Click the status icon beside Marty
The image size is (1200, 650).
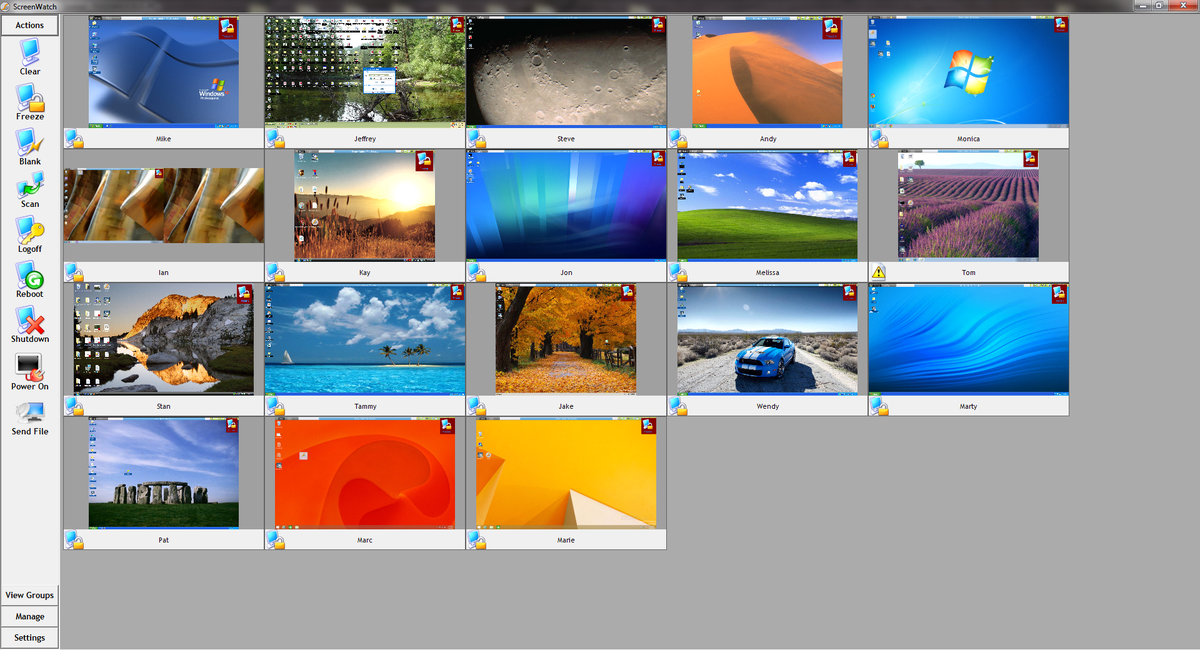(879, 406)
